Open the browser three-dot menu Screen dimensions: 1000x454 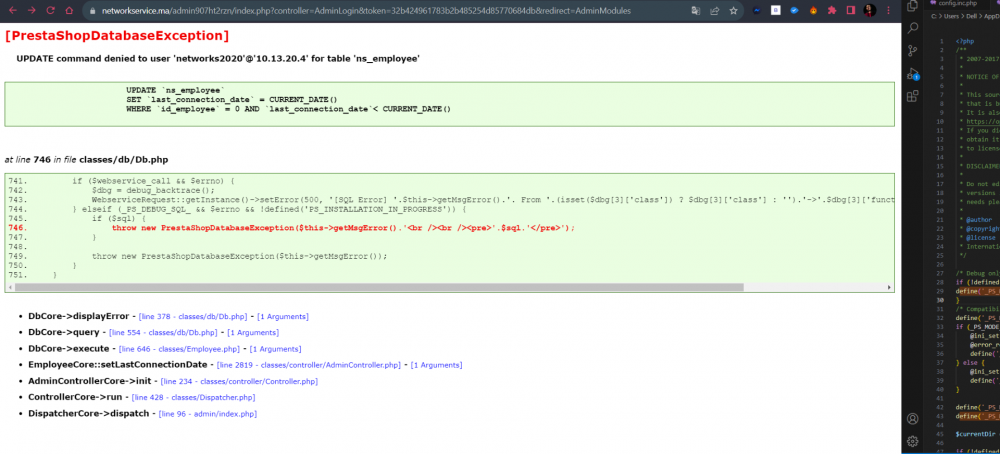tap(888, 11)
